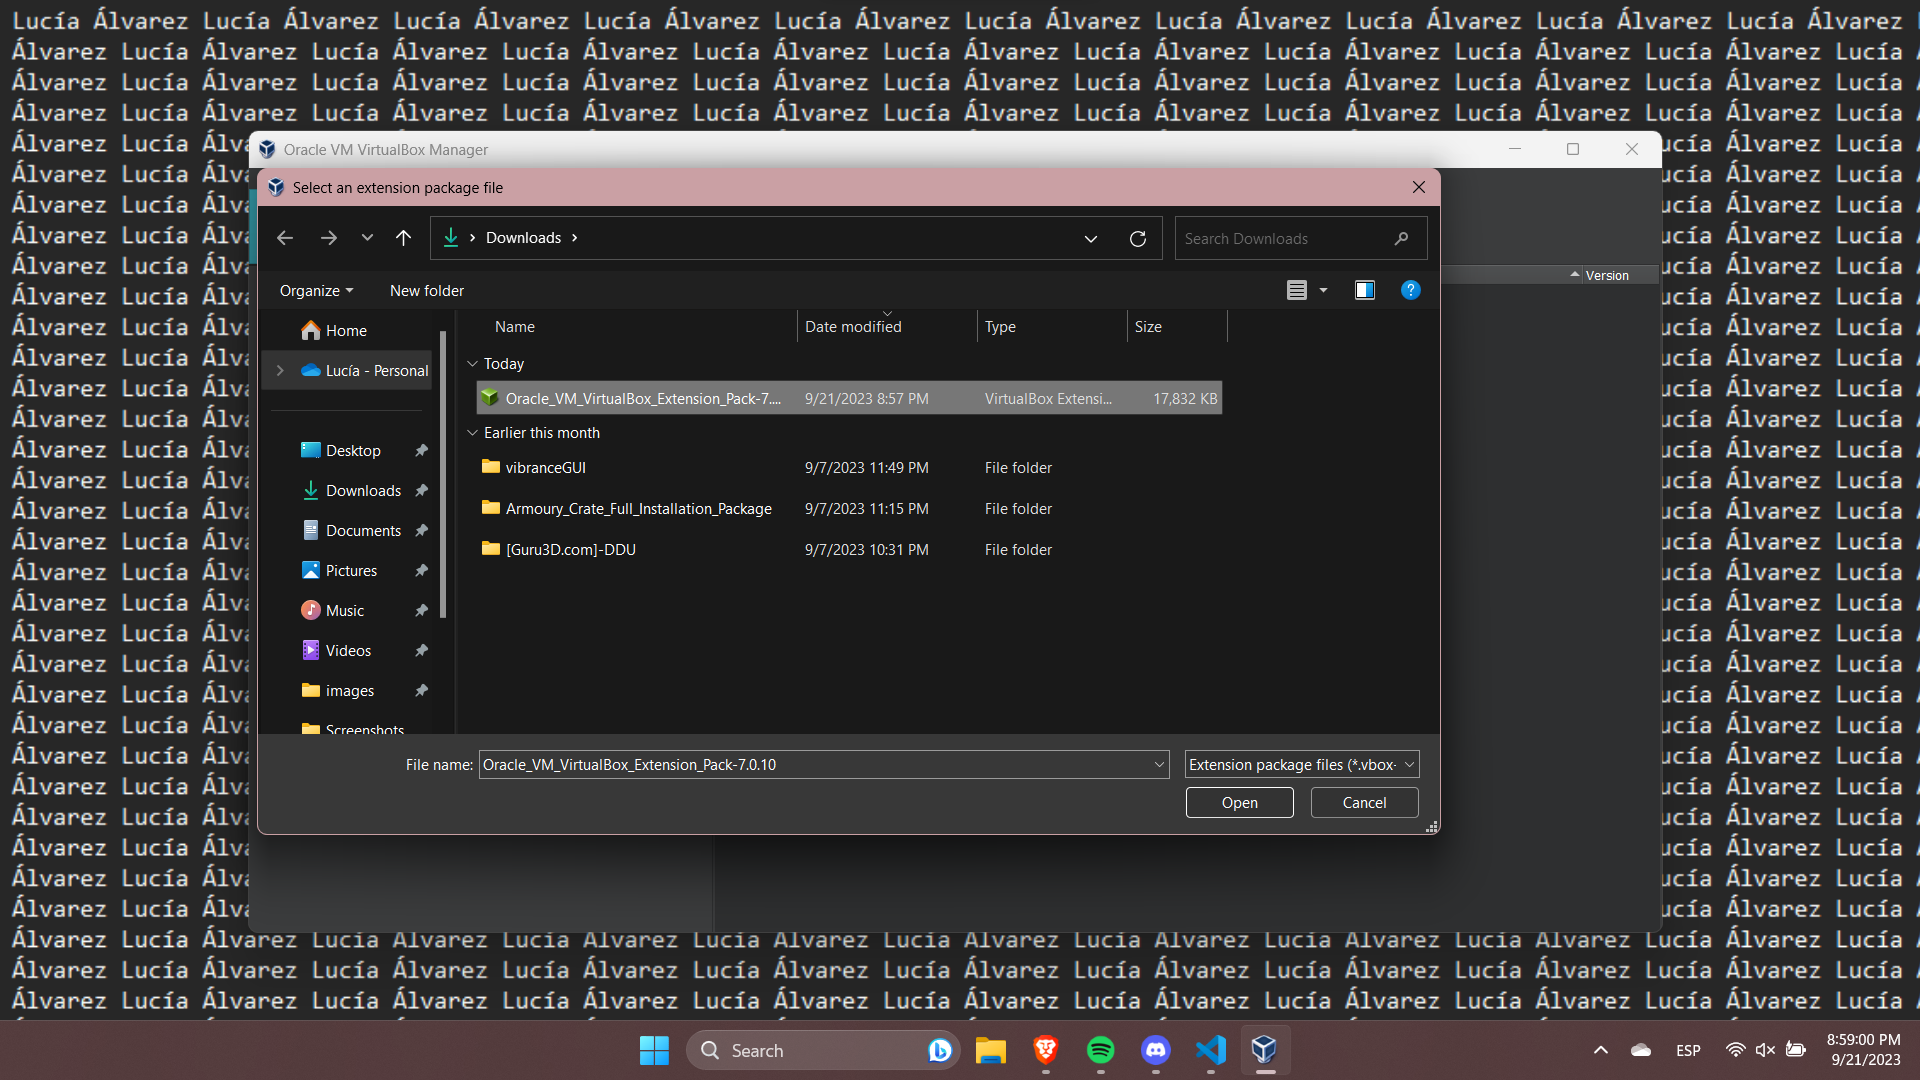Refresh the Downloads folder view
The height and width of the screenshot is (1080, 1920).
point(1137,238)
